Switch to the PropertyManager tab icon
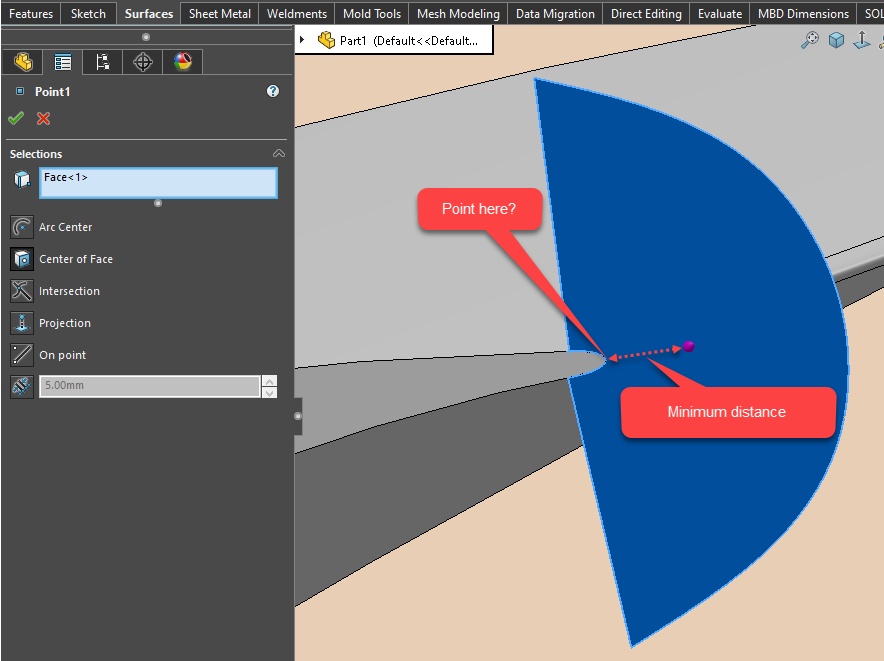The width and height of the screenshot is (884, 661). [x=63, y=61]
